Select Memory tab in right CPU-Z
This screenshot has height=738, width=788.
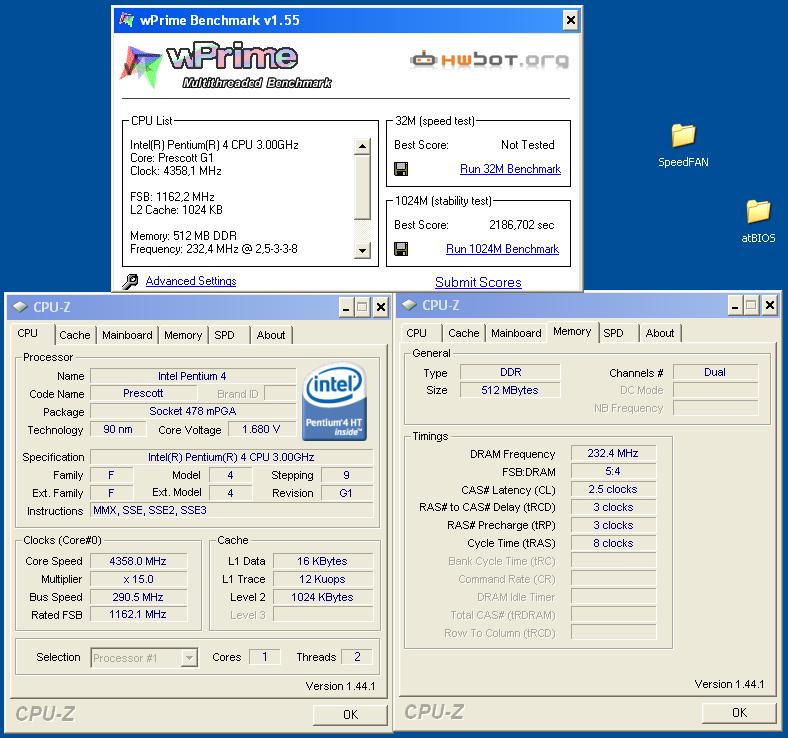[x=572, y=332]
